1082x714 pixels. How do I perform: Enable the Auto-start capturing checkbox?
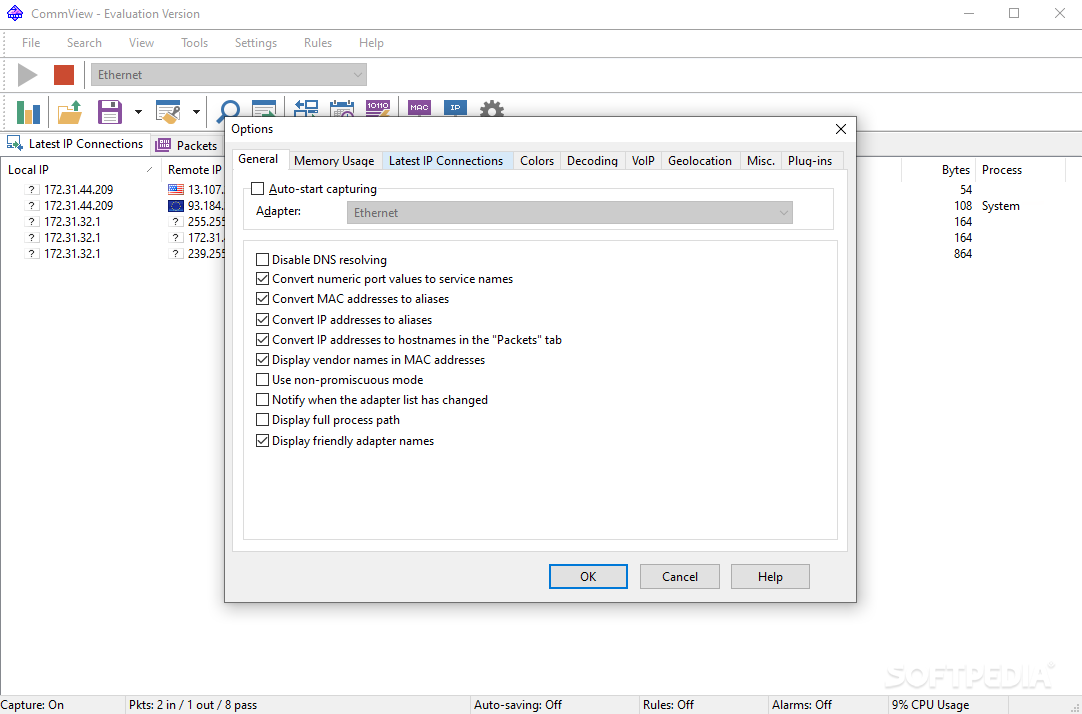(257, 188)
